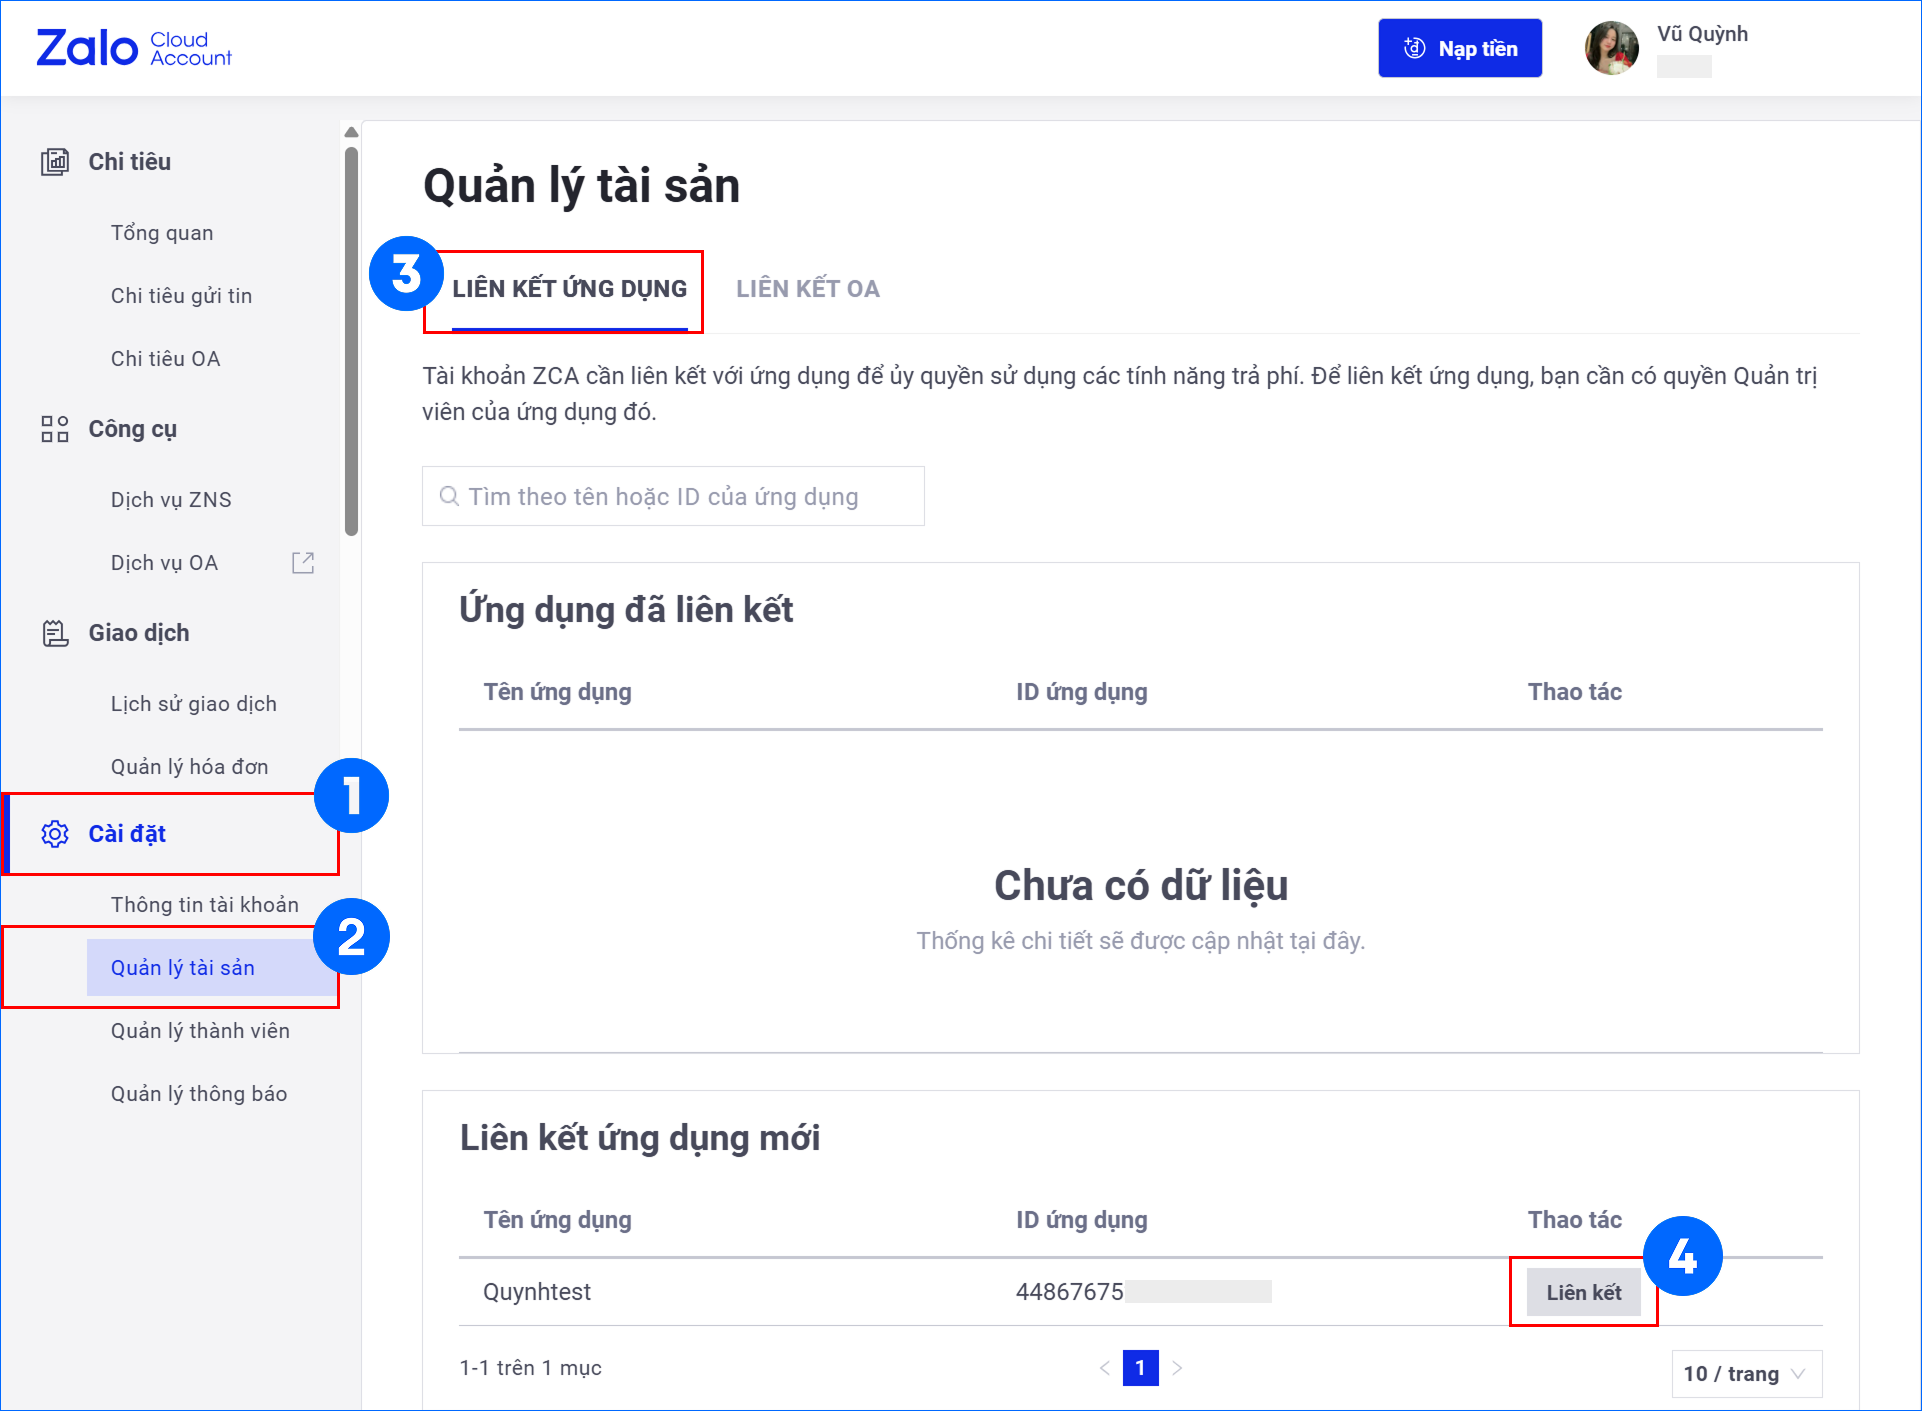Switch to the LIÊN KẾT OA tab
Viewport: 1922px width, 1411px height.
point(807,289)
